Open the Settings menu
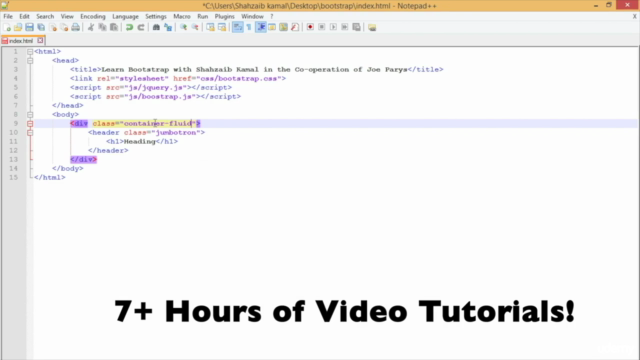640x360 pixels. tap(156, 16)
